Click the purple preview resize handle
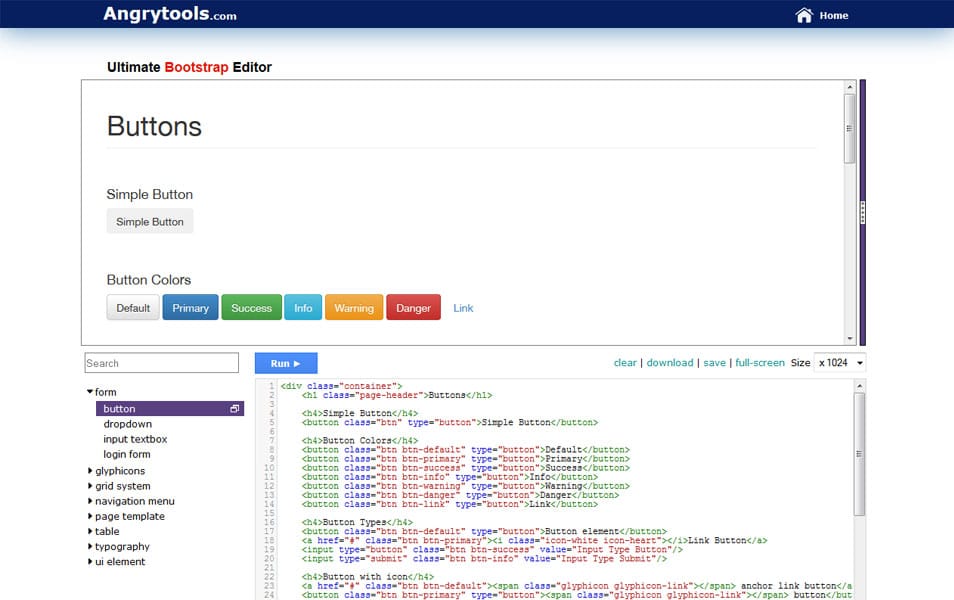Viewport: 954px width, 600px height. point(863,212)
